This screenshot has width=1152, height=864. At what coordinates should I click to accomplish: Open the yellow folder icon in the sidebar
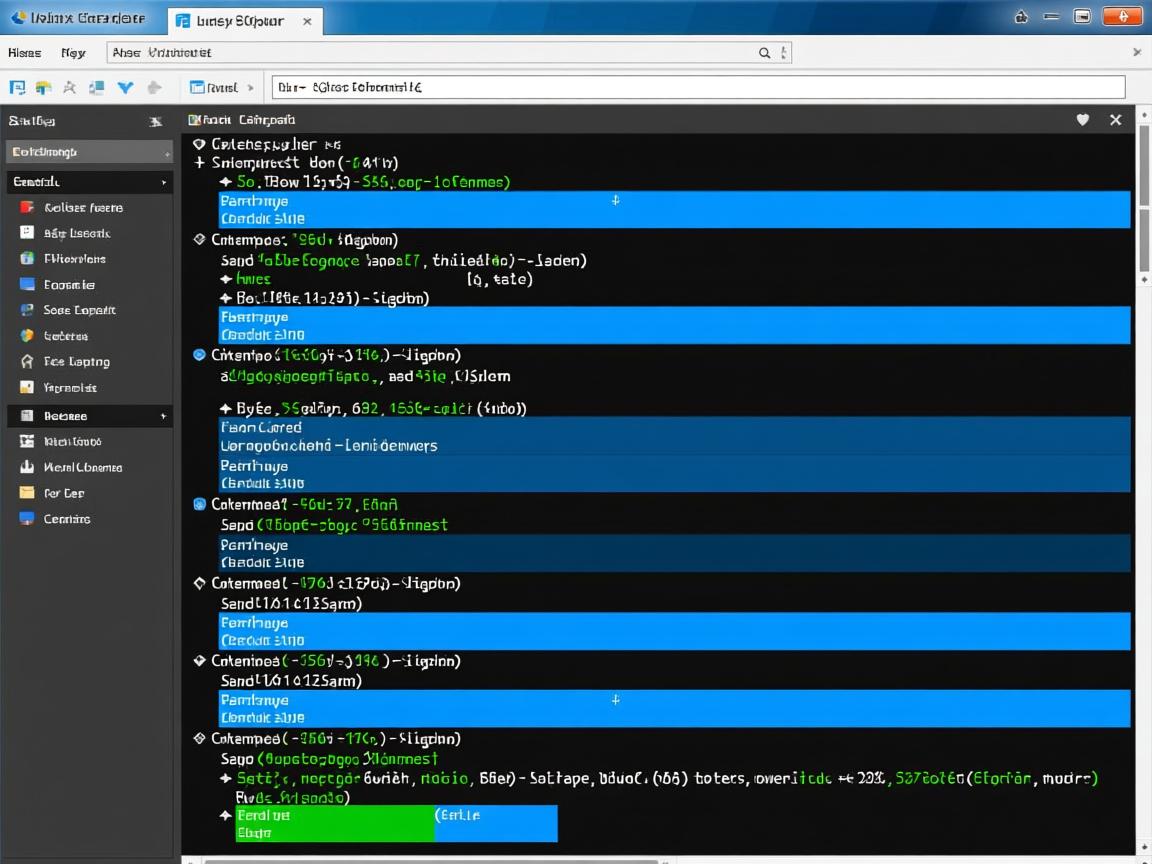[x=27, y=493]
